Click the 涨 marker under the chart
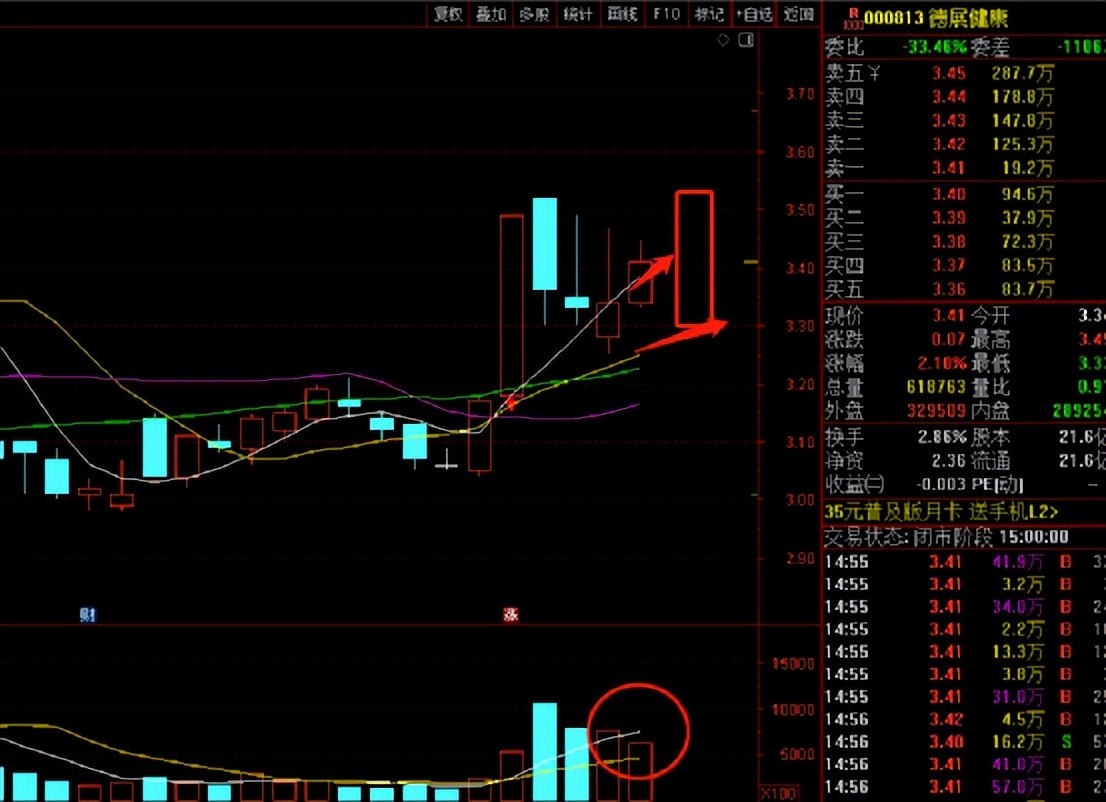This screenshot has height=802, width=1106. click(x=511, y=615)
